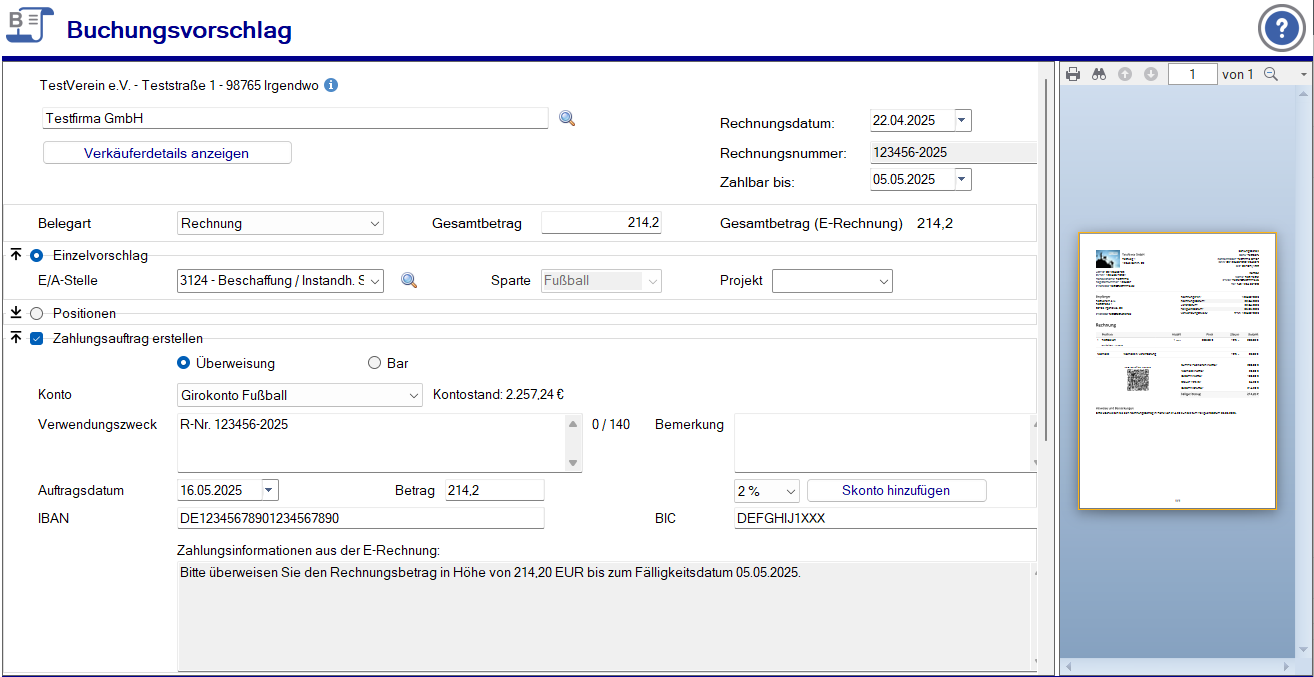Click the help question mark icon
This screenshot has width=1314, height=677.
click(x=1281, y=29)
